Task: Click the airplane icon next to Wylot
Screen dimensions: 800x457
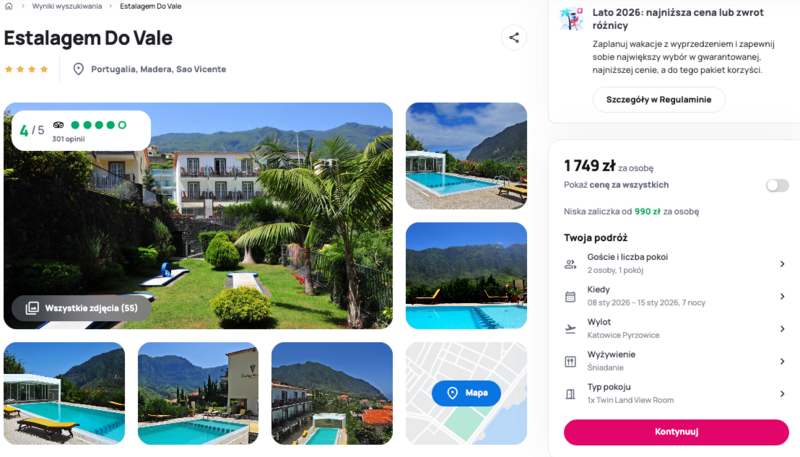Action: tap(570, 329)
